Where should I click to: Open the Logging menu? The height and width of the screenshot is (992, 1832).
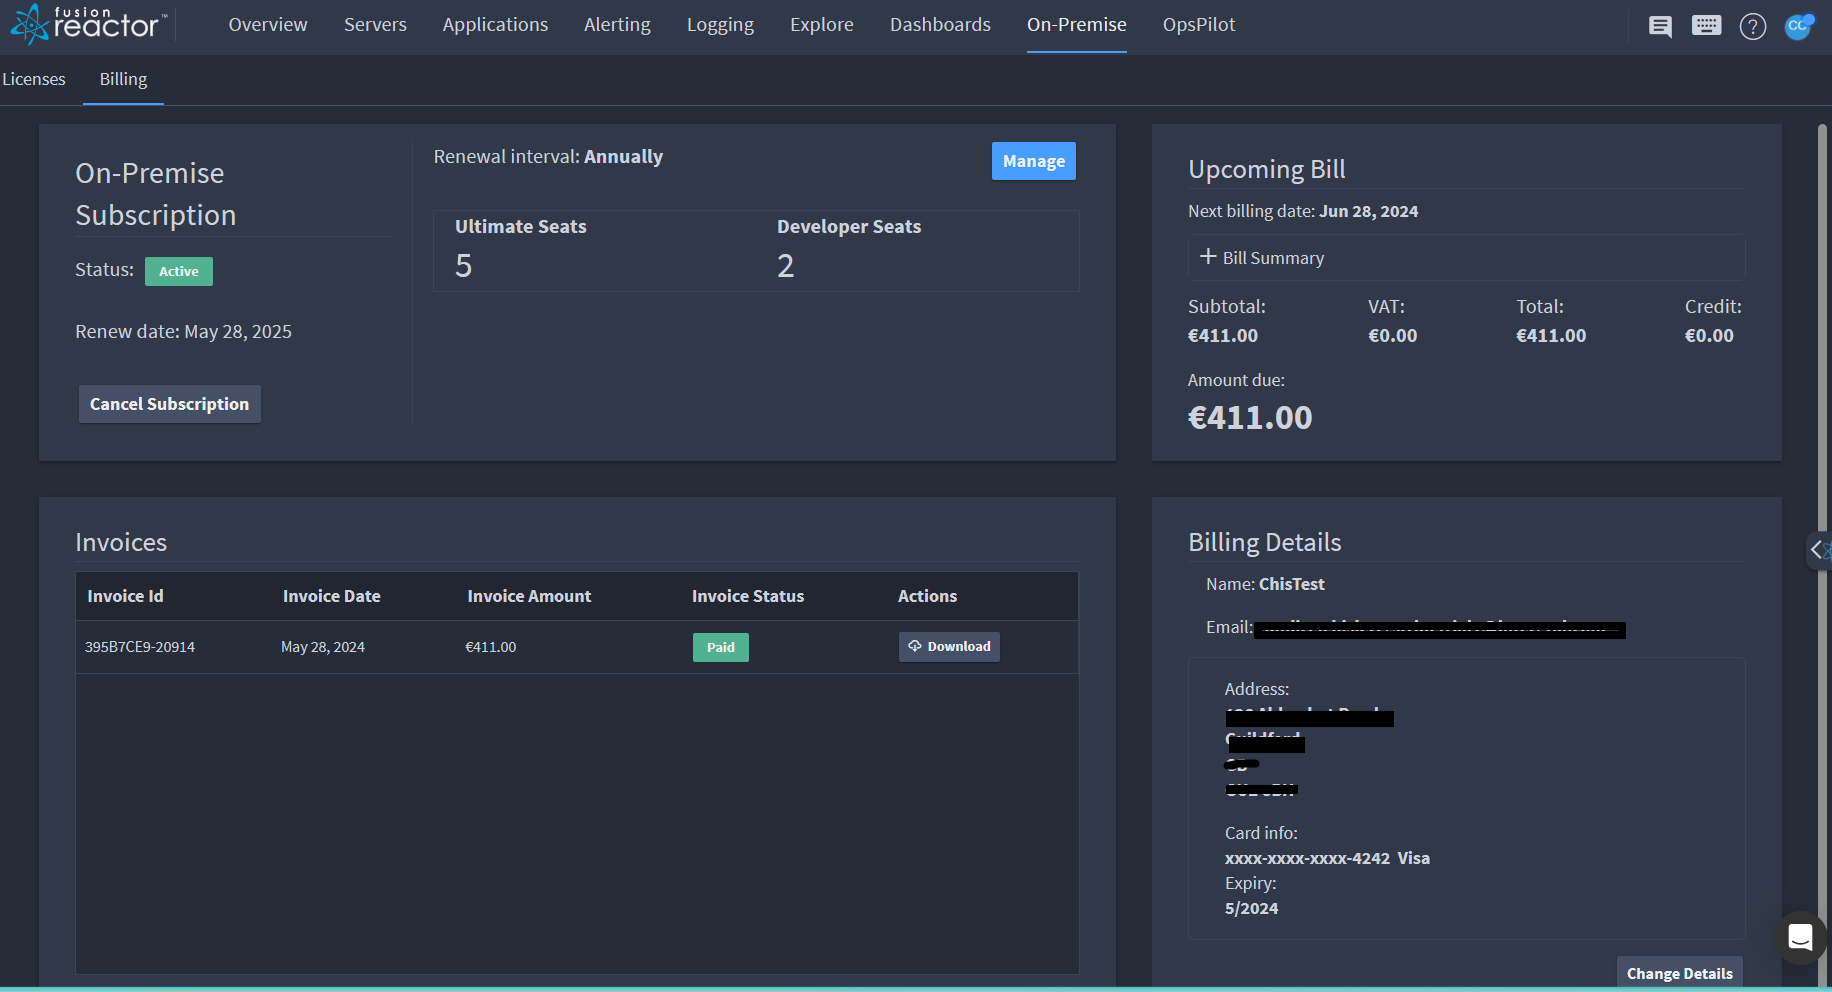(720, 25)
